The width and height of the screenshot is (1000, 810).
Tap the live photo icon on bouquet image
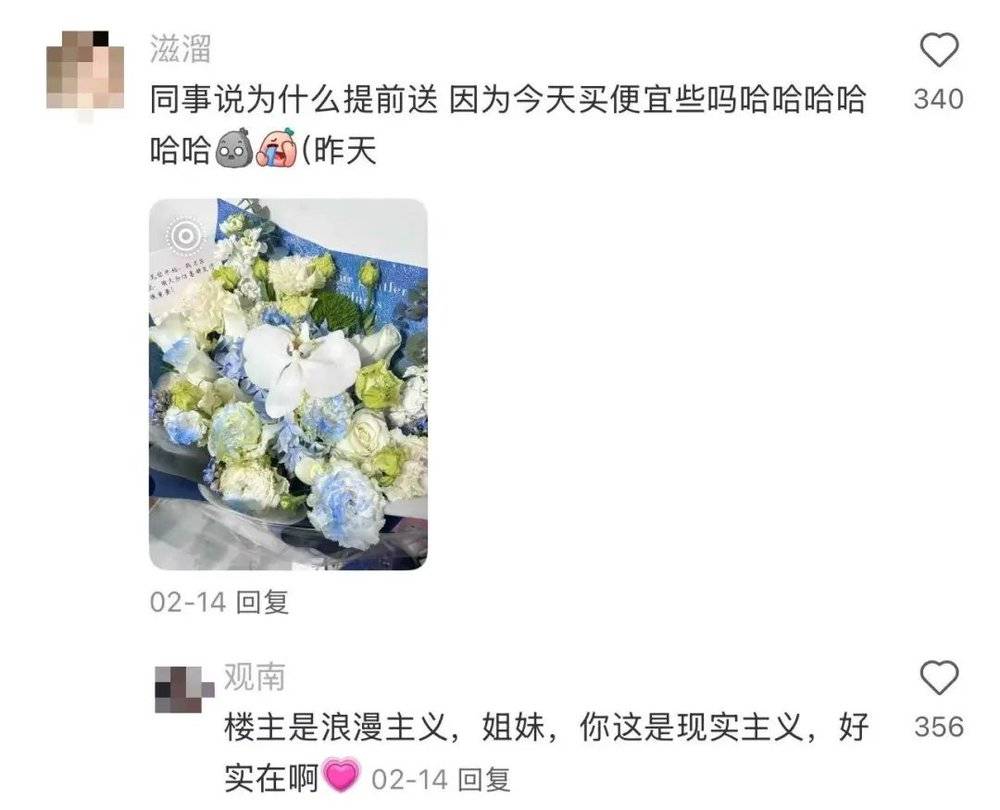pos(185,236)
